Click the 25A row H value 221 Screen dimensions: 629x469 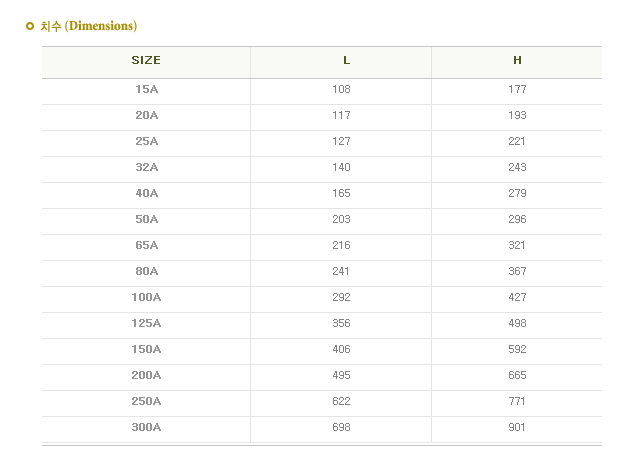[517, 141]
